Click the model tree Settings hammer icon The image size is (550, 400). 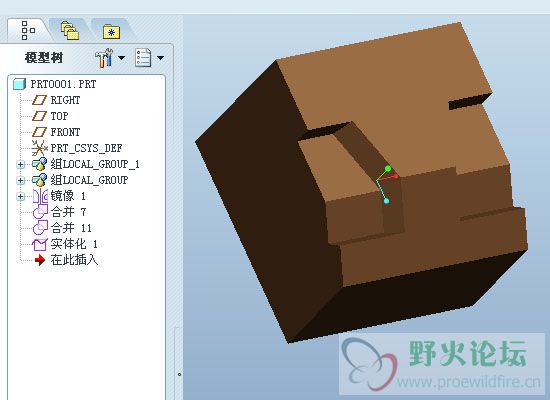point(104,58)
